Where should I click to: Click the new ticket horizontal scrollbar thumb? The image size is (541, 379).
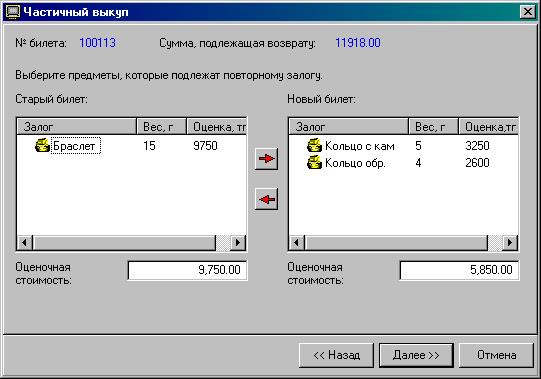point(396,243)
